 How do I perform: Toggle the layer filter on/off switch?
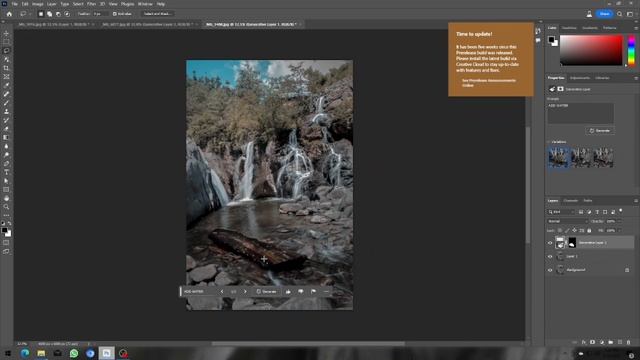point(621,211)
